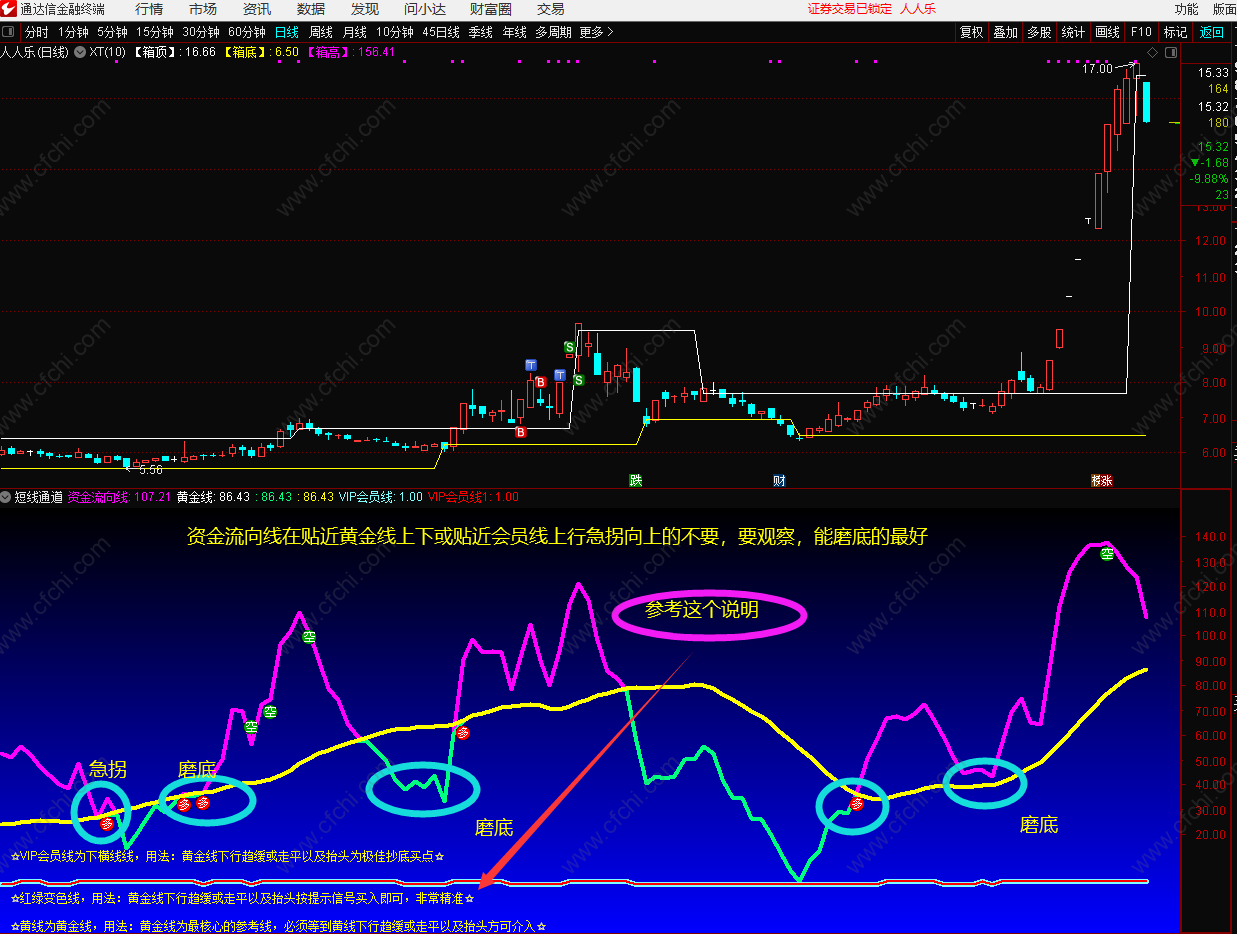Viewport: 1237px width, 934px height.
Task: Open the XT(10) indicator dropdown circle
Action: coord(80,51)
